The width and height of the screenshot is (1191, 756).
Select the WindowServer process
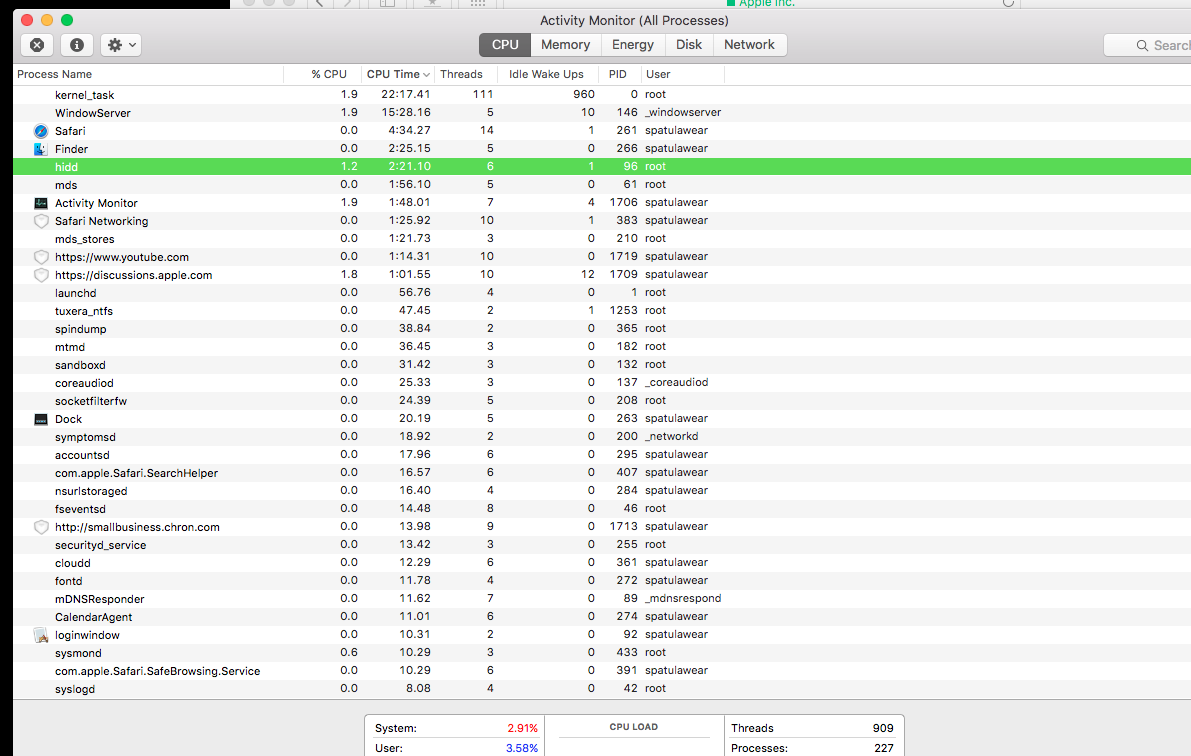pyautogui.click(x=602, y=112)
